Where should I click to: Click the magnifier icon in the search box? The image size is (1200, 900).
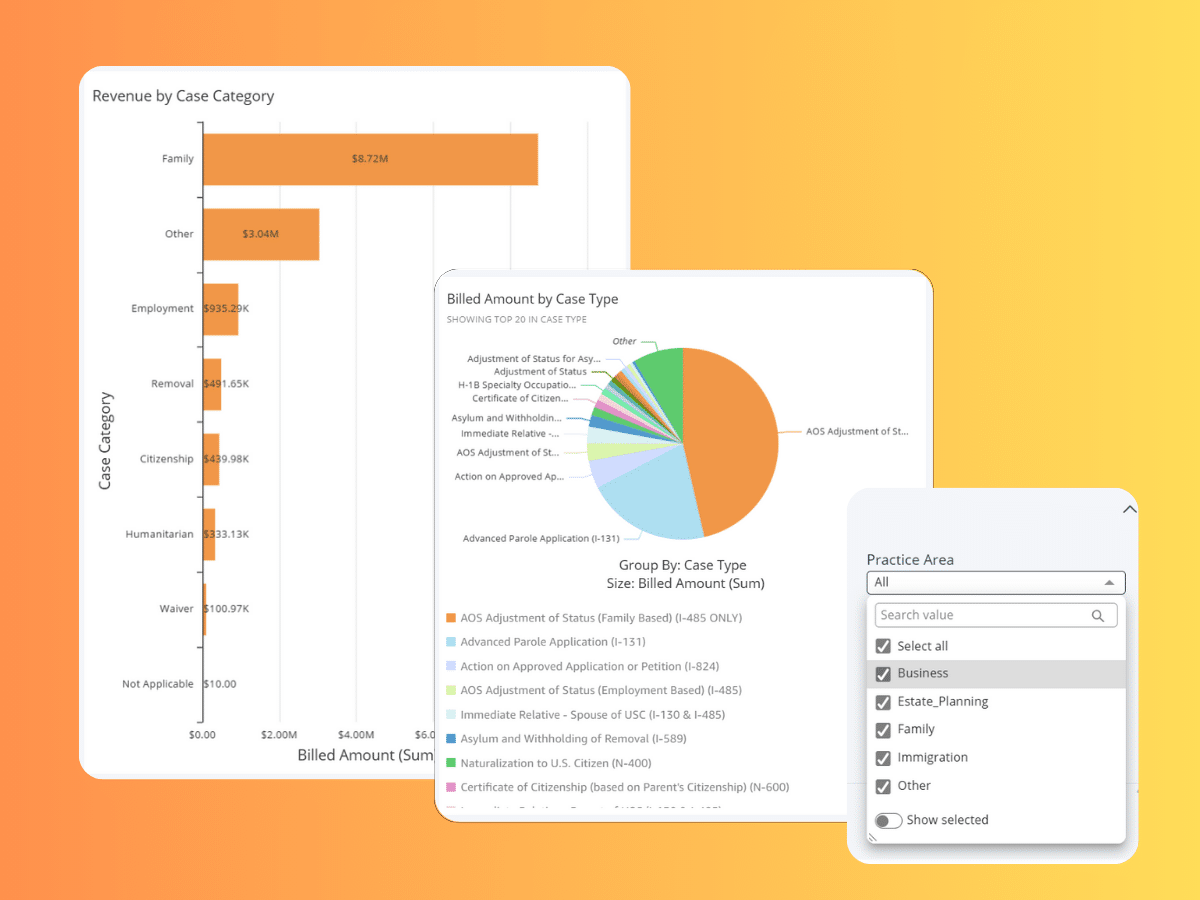pyautogui.click(x=1098, y=616)
